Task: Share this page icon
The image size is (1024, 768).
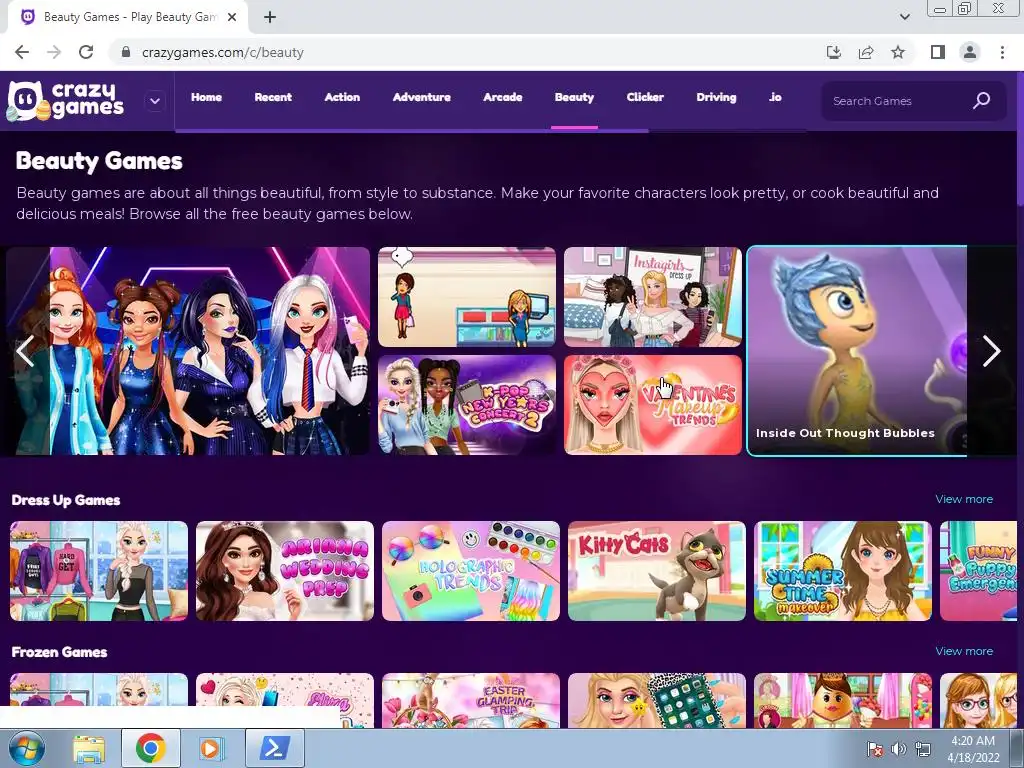Action: [x=866, y=52]
